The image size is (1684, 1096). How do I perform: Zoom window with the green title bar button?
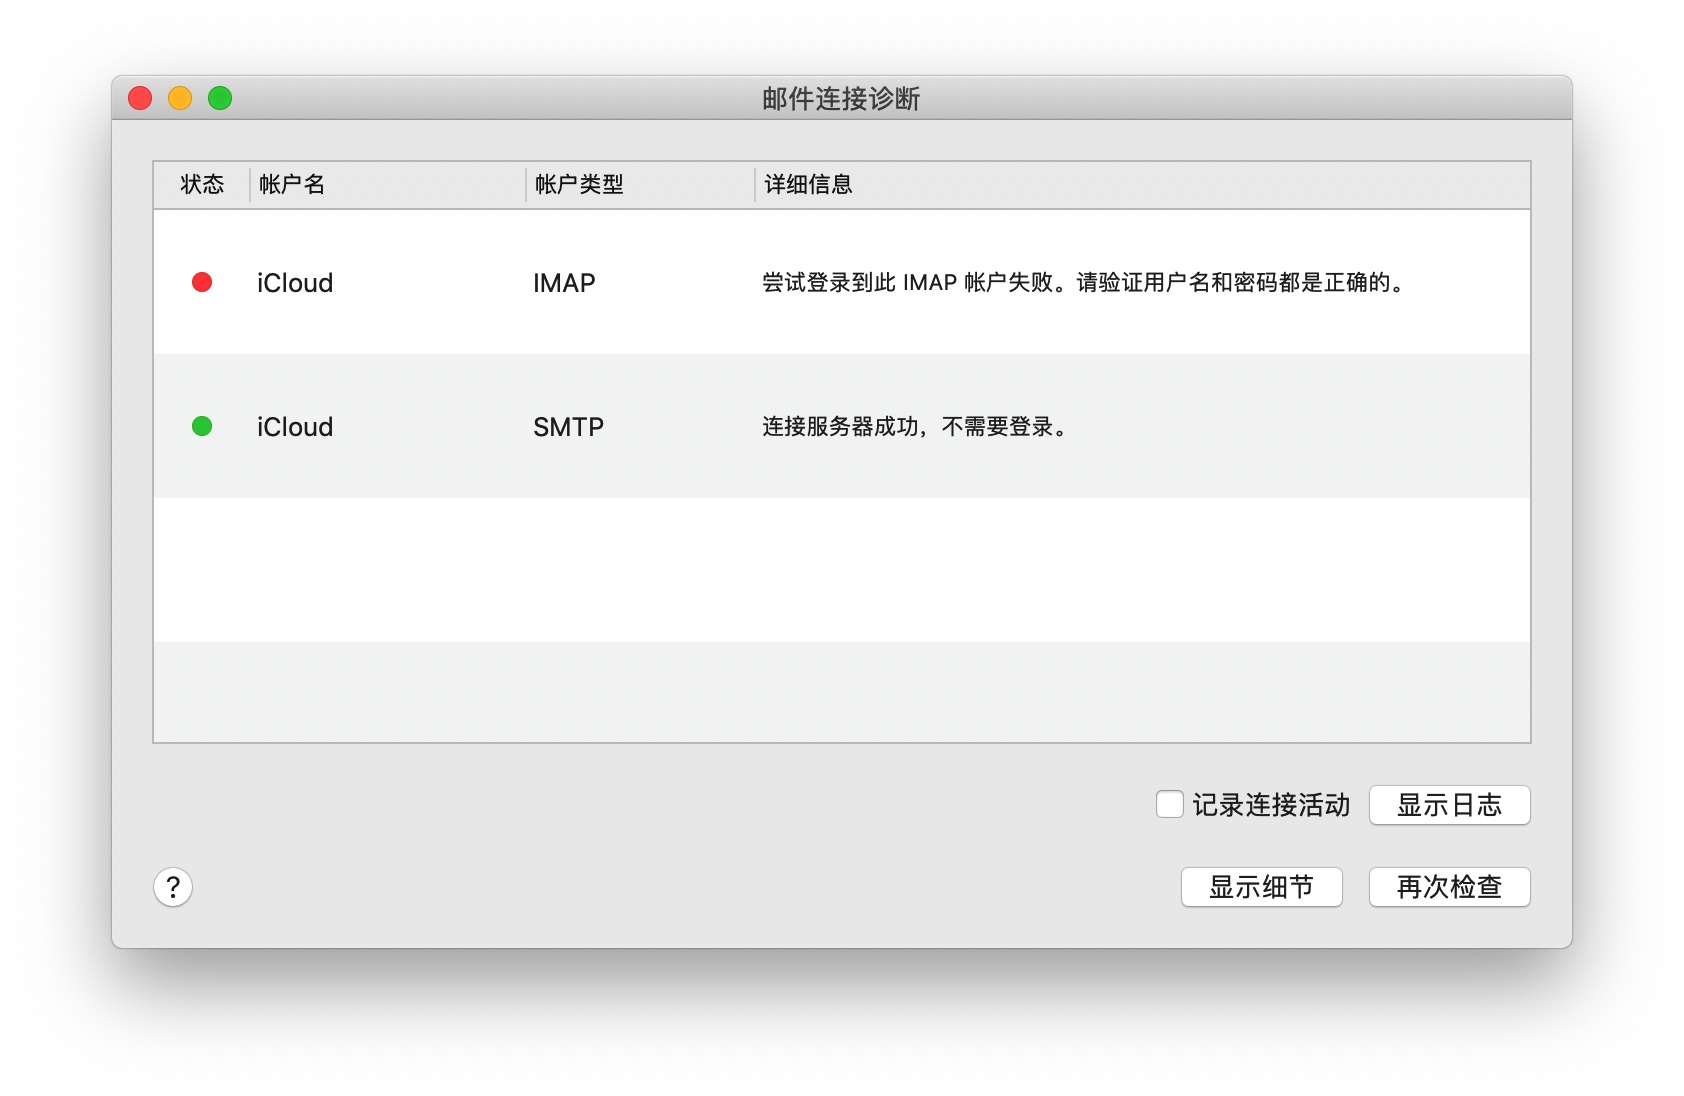coord(220,98)
